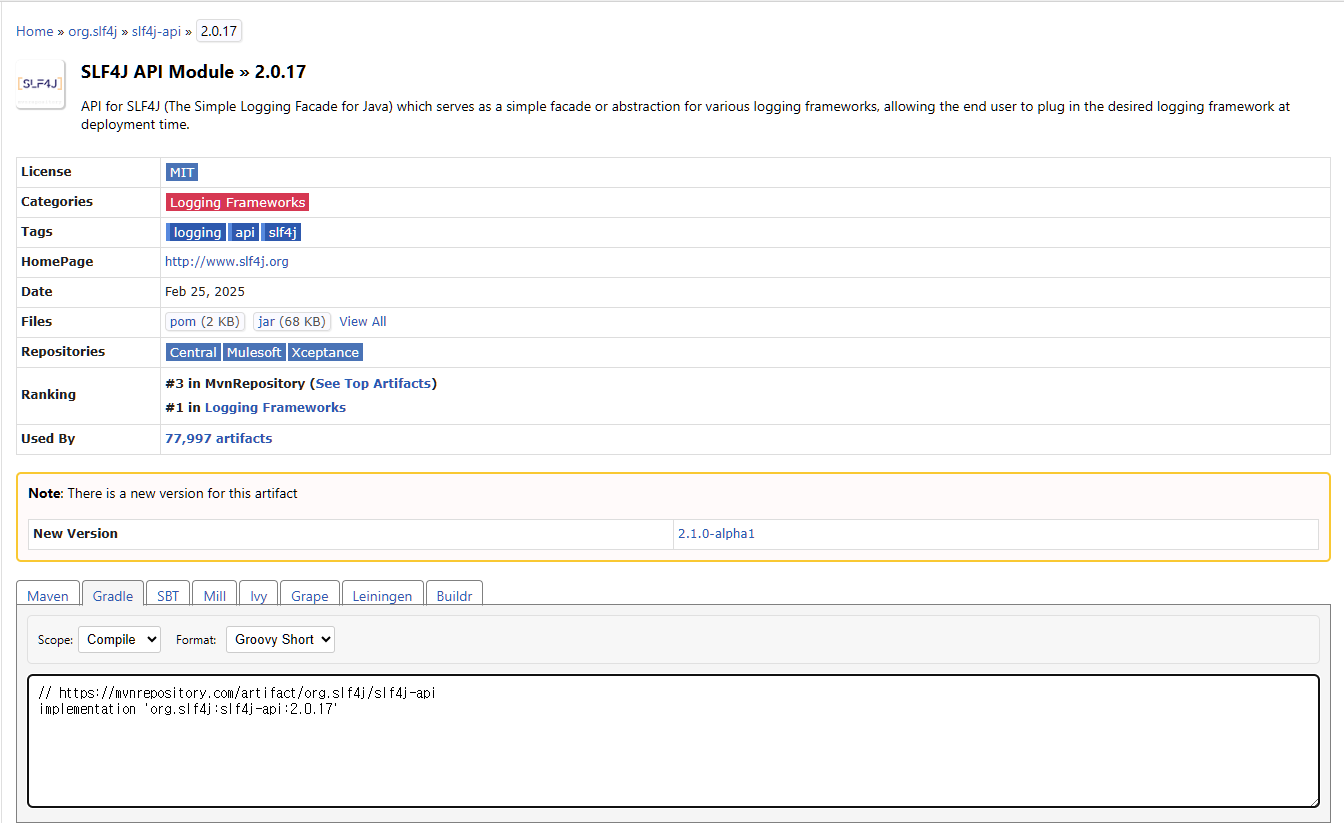Visit http://www.slf4j.org homepage link
This screenshot has width=1344, height=823.
(227, 262)
